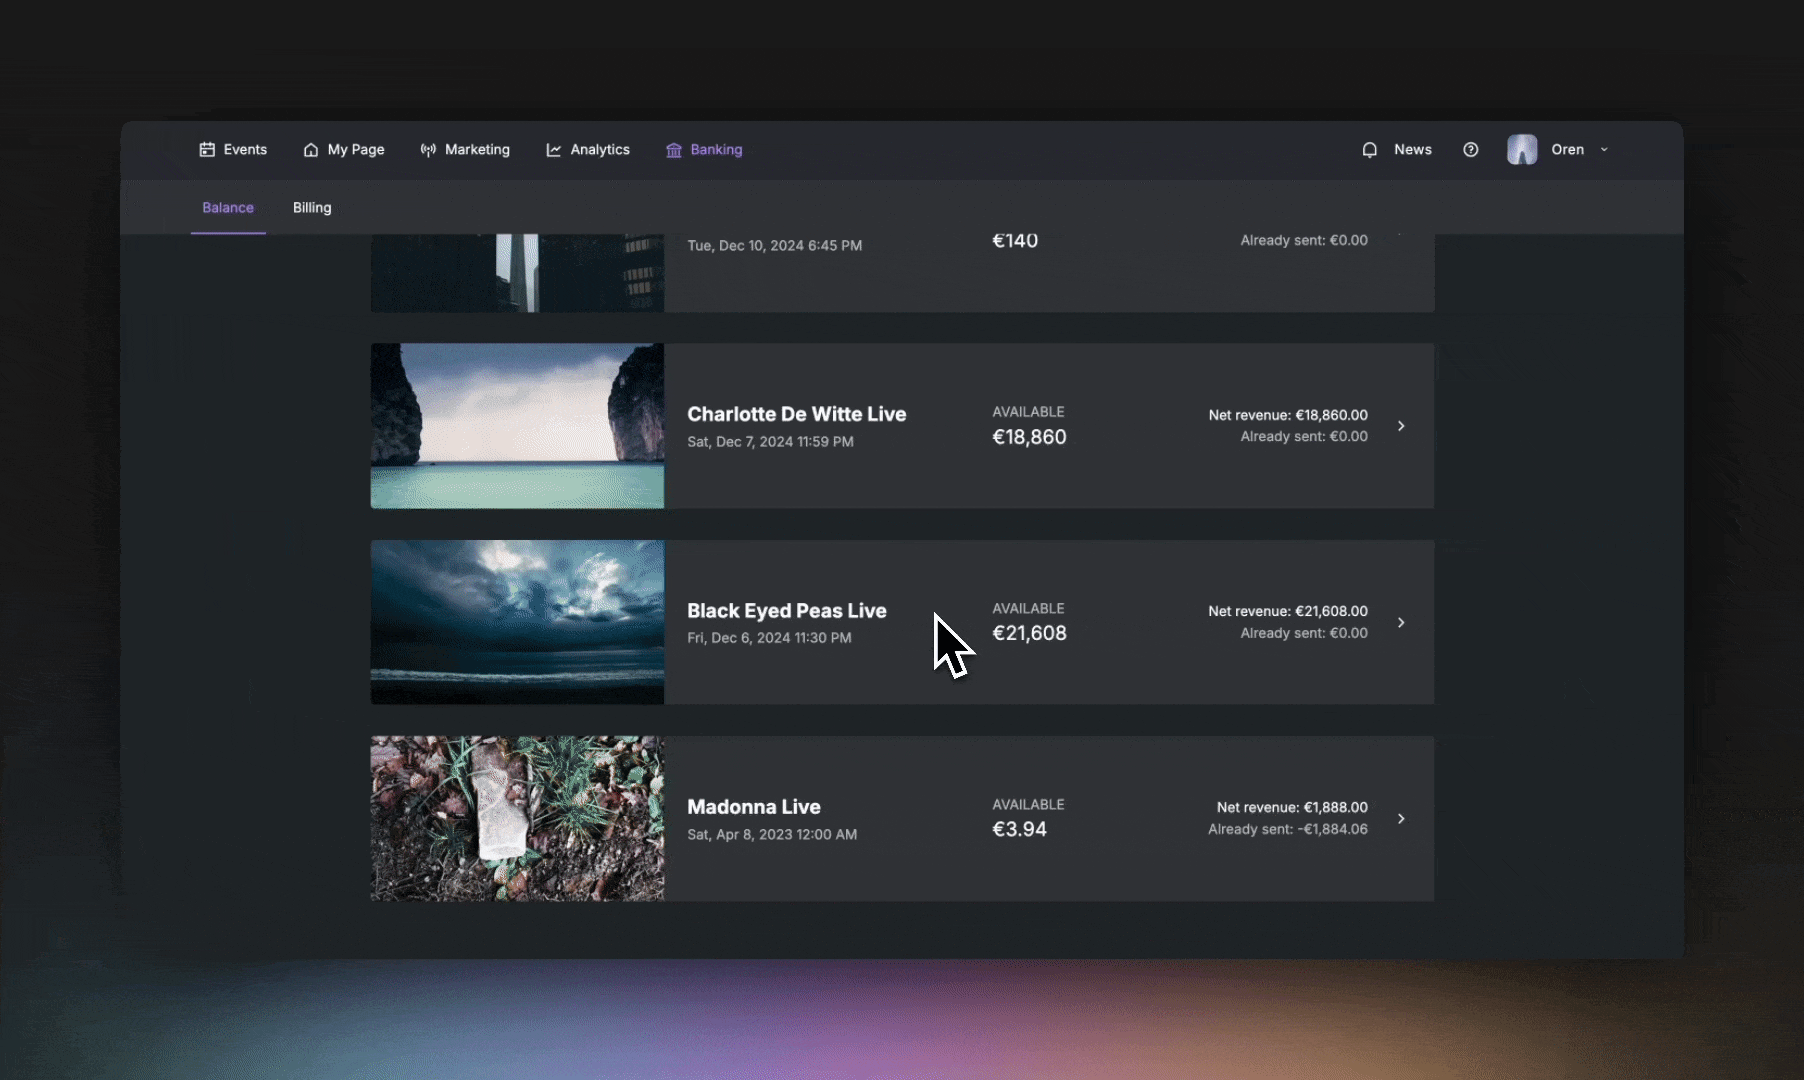Click the Events calendar icon
1804x1080 pixels.
click(207, 150)
